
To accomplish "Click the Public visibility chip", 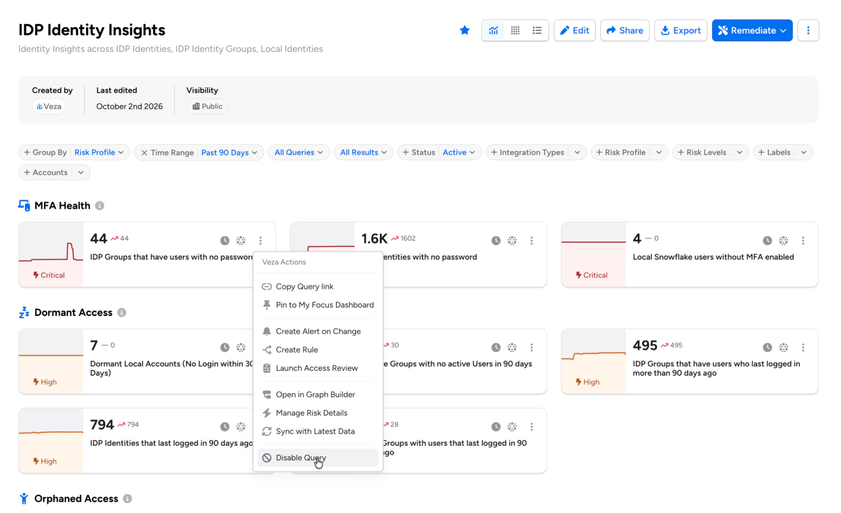I will 208,106.
